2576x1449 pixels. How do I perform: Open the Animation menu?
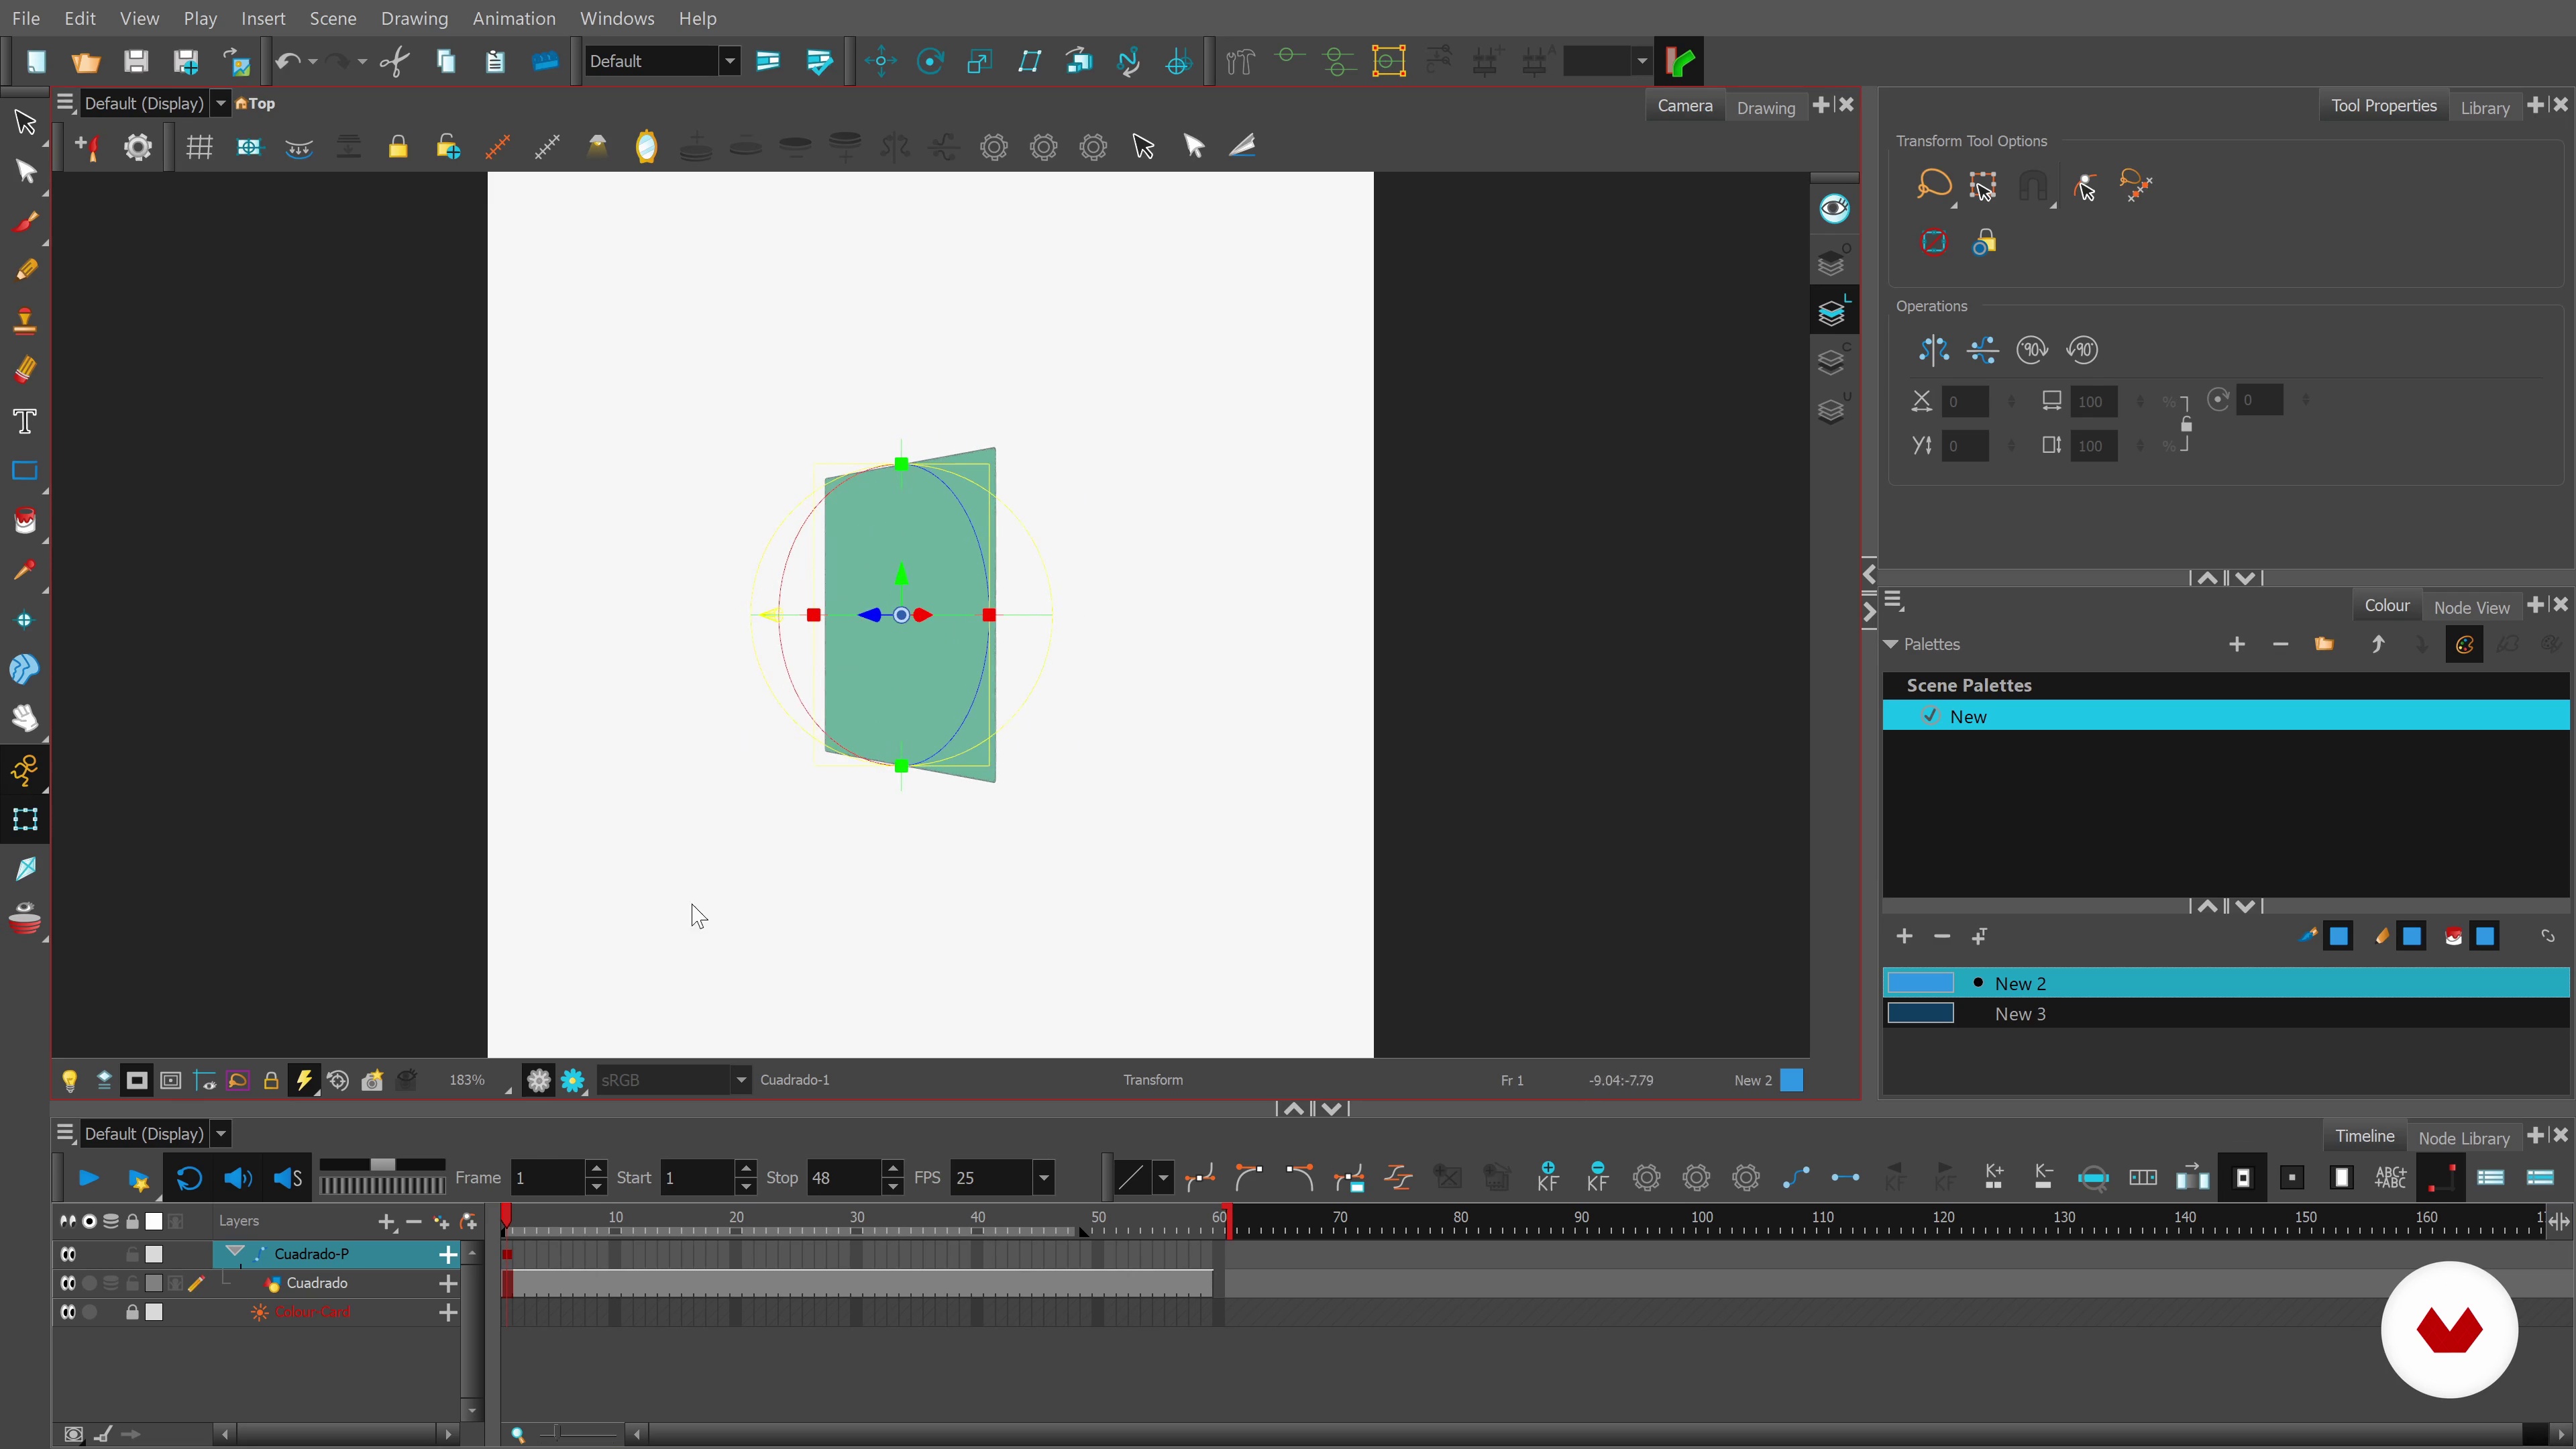tap(514, 18)
